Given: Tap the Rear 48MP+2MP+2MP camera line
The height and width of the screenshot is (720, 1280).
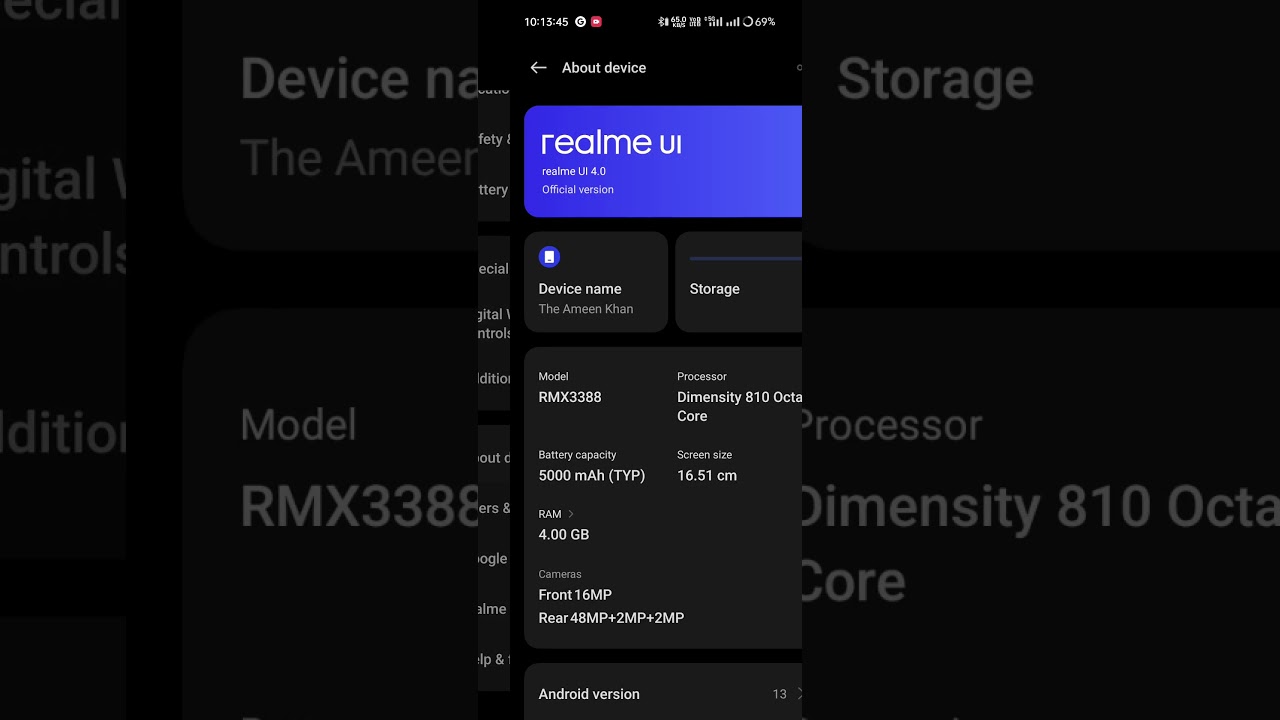Looking at the screenshot, I should (611, 618).
